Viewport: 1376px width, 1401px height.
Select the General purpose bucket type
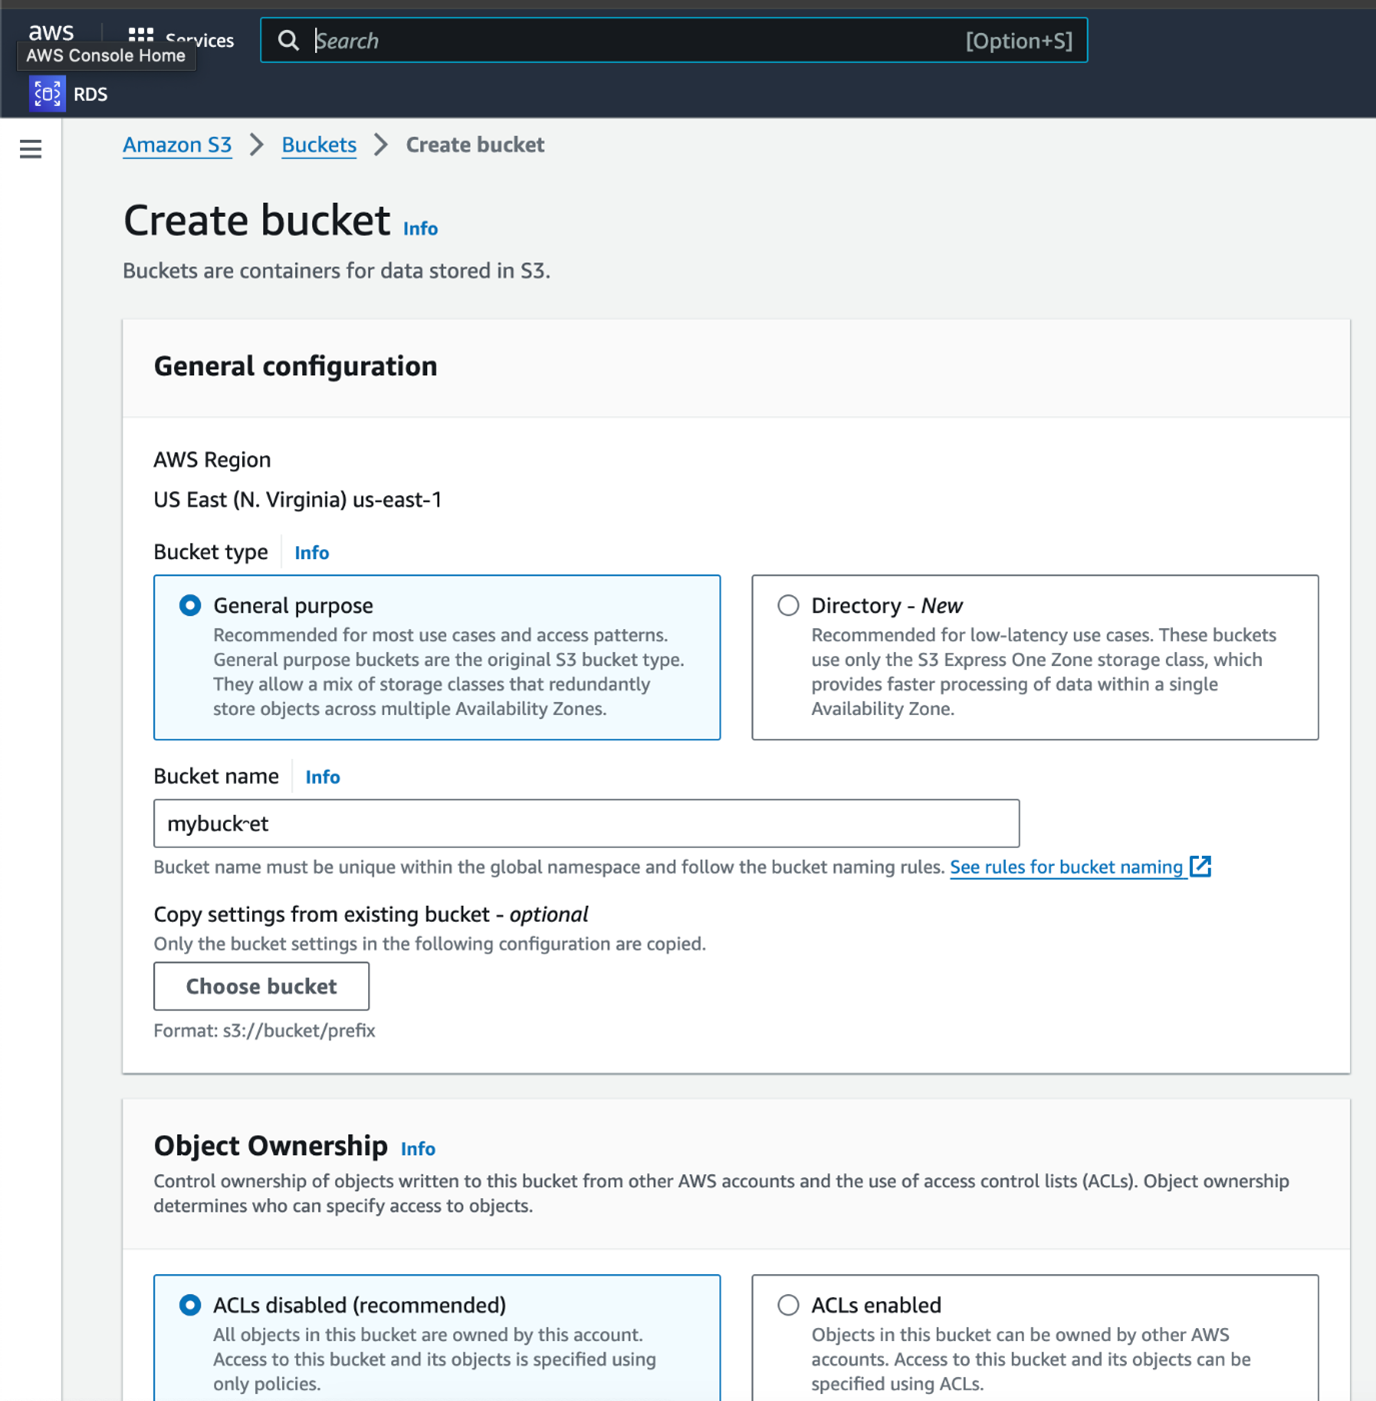pyautogui.click(x=190, y=605)
